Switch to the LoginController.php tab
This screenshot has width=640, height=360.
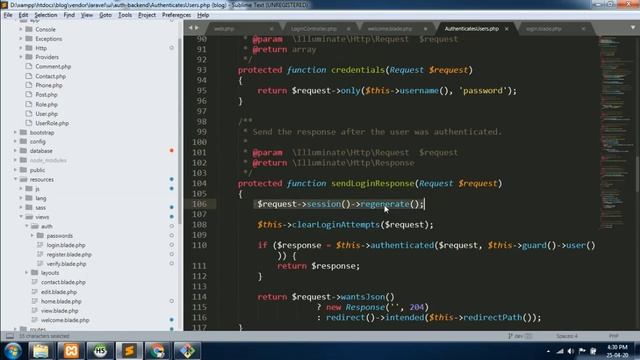pyautogui.click(x=314, y=29)
